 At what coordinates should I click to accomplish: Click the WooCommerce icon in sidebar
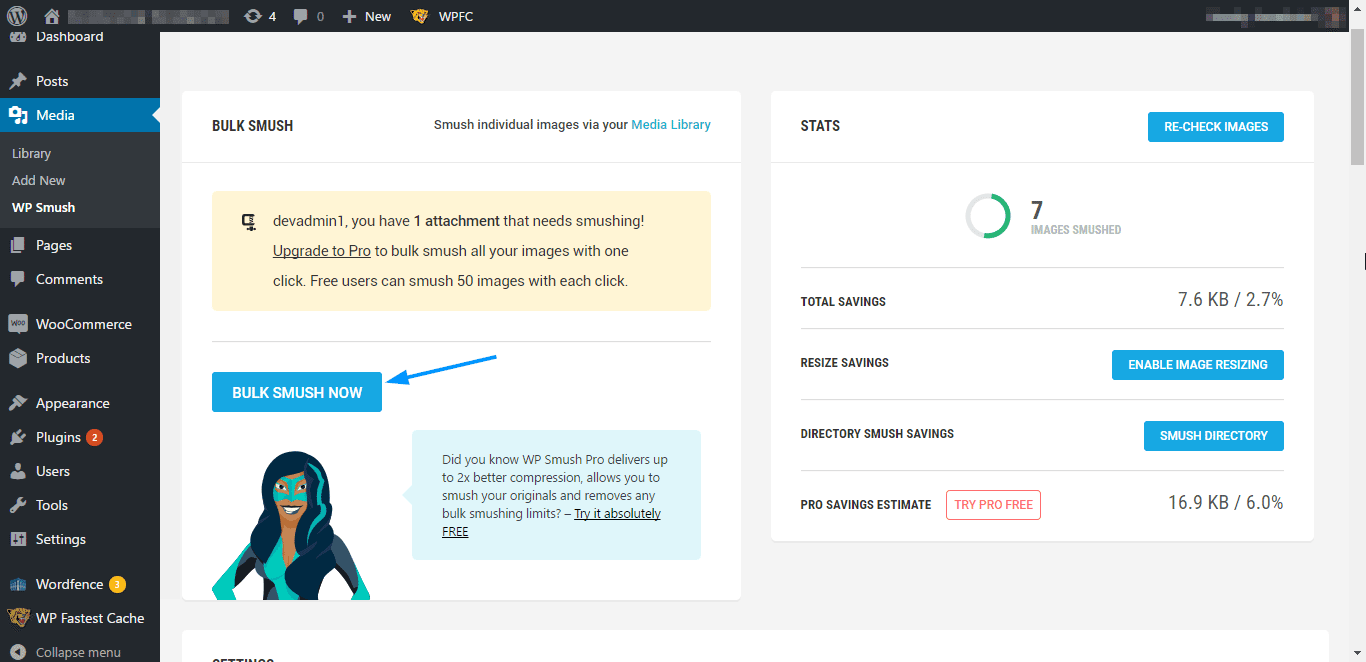(18, 324)
